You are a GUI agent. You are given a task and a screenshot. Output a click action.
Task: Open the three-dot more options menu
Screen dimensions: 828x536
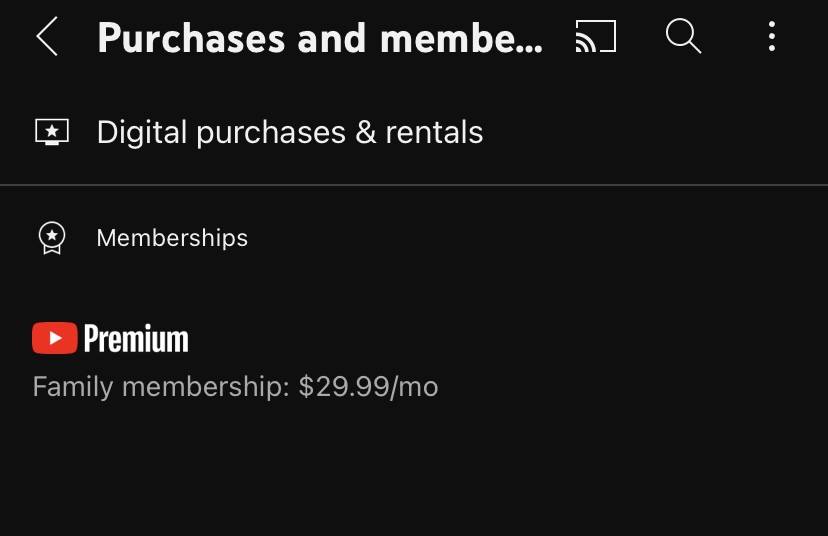click(x=771, y=36)
